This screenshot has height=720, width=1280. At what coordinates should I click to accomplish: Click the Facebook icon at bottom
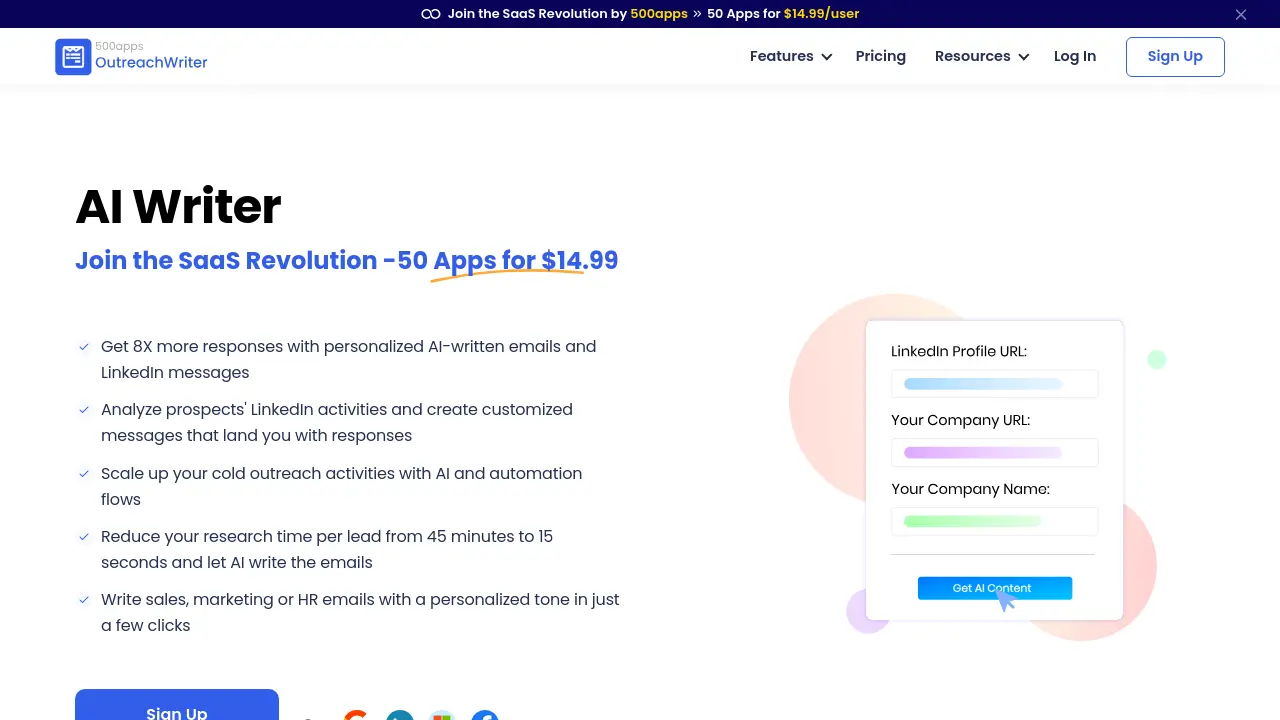[x=485, y=715]
